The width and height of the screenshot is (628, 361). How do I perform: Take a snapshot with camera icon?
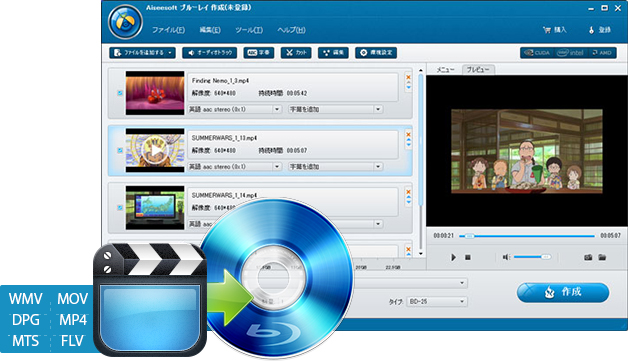click(x=588, y=257)
